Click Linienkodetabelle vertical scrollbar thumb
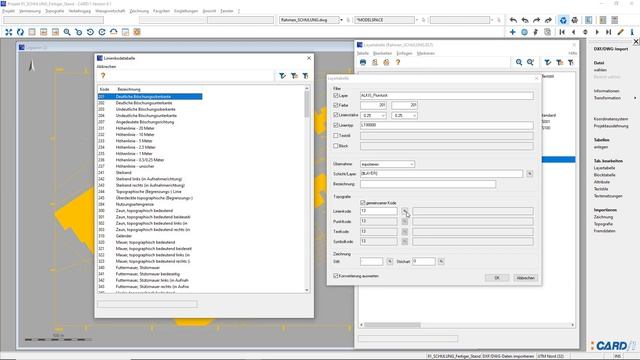640x360 pixels. coord(307,104)
